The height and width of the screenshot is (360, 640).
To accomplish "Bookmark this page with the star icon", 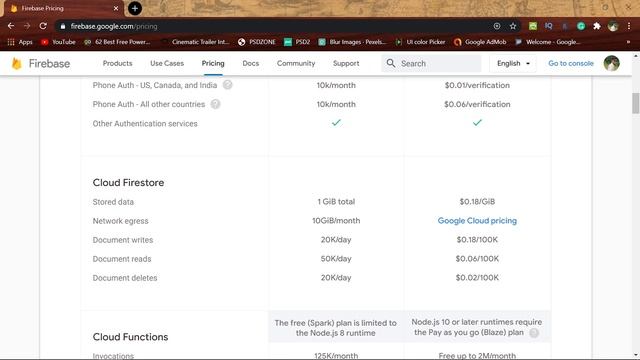I will 513,26.
